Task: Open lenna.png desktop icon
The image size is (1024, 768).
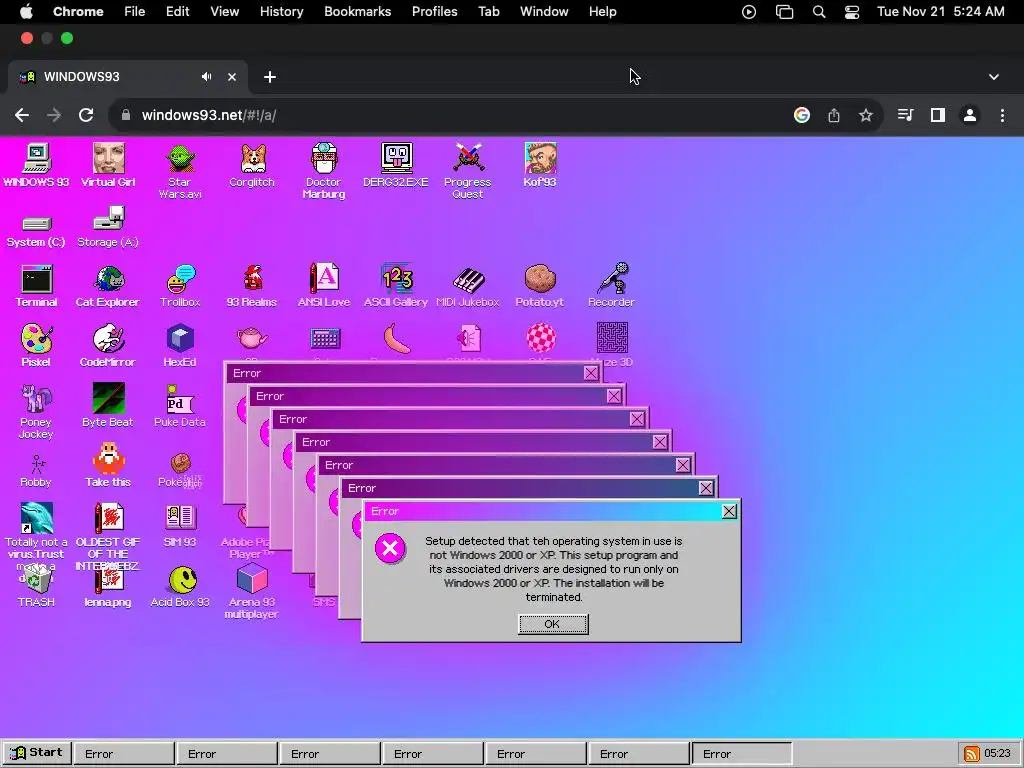Action: tap(108, 586)
